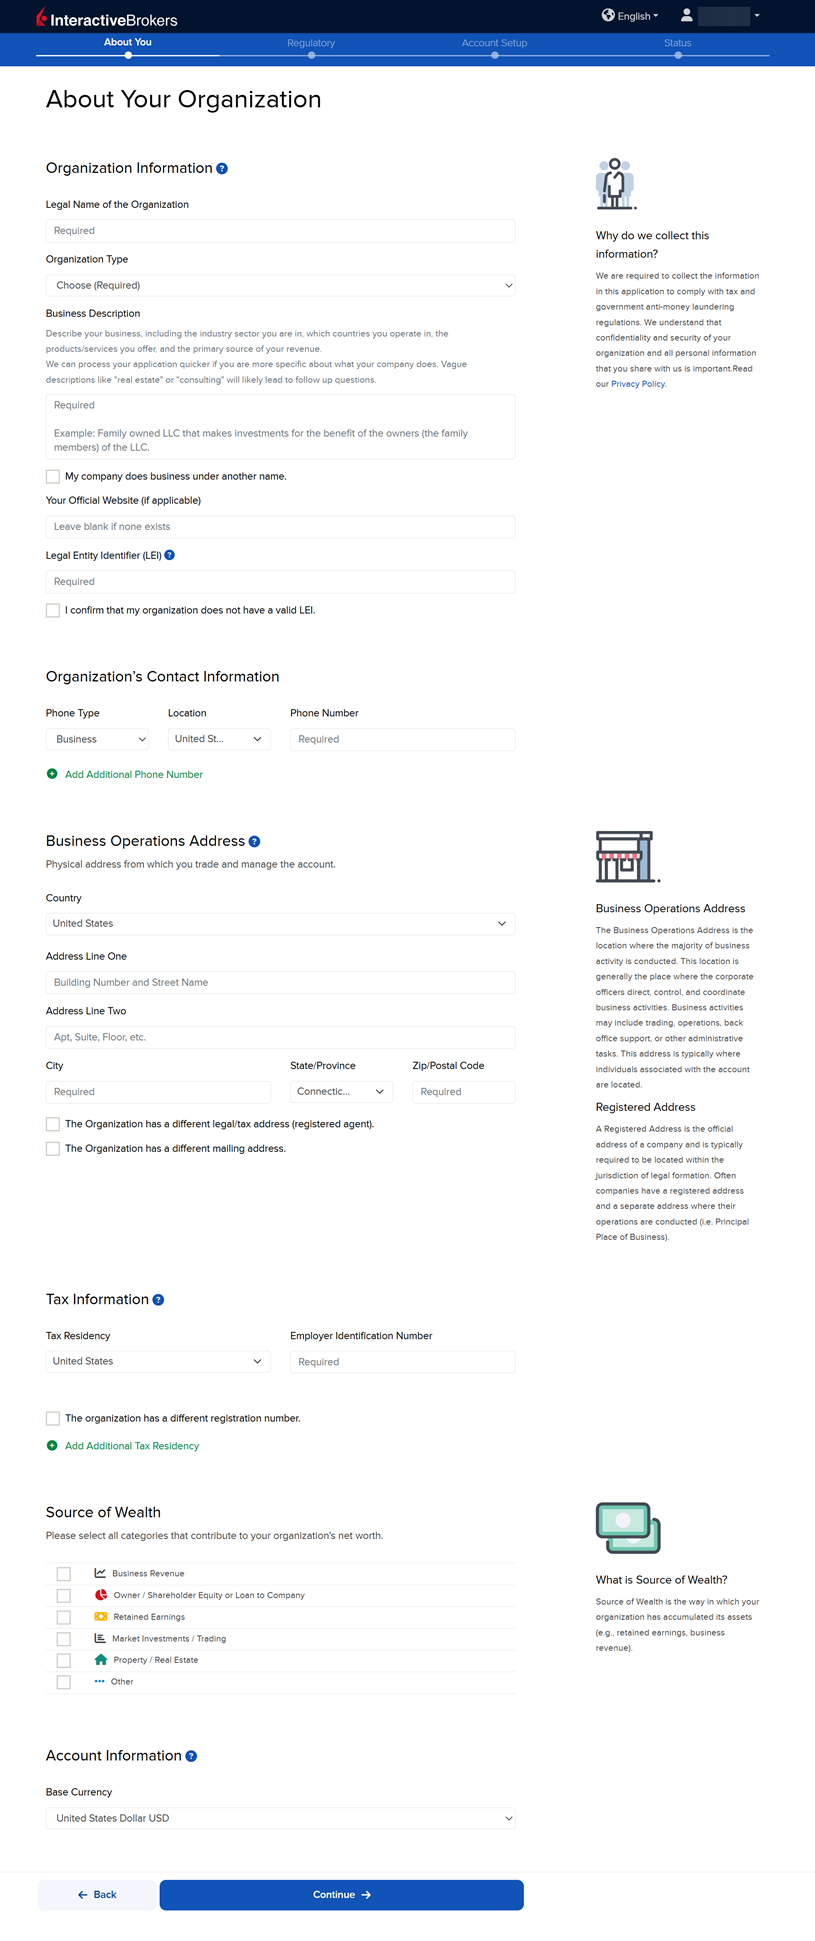Click the globe language icon
Viewport: 815px width, 1941px height.
click(x=608, y=16)
